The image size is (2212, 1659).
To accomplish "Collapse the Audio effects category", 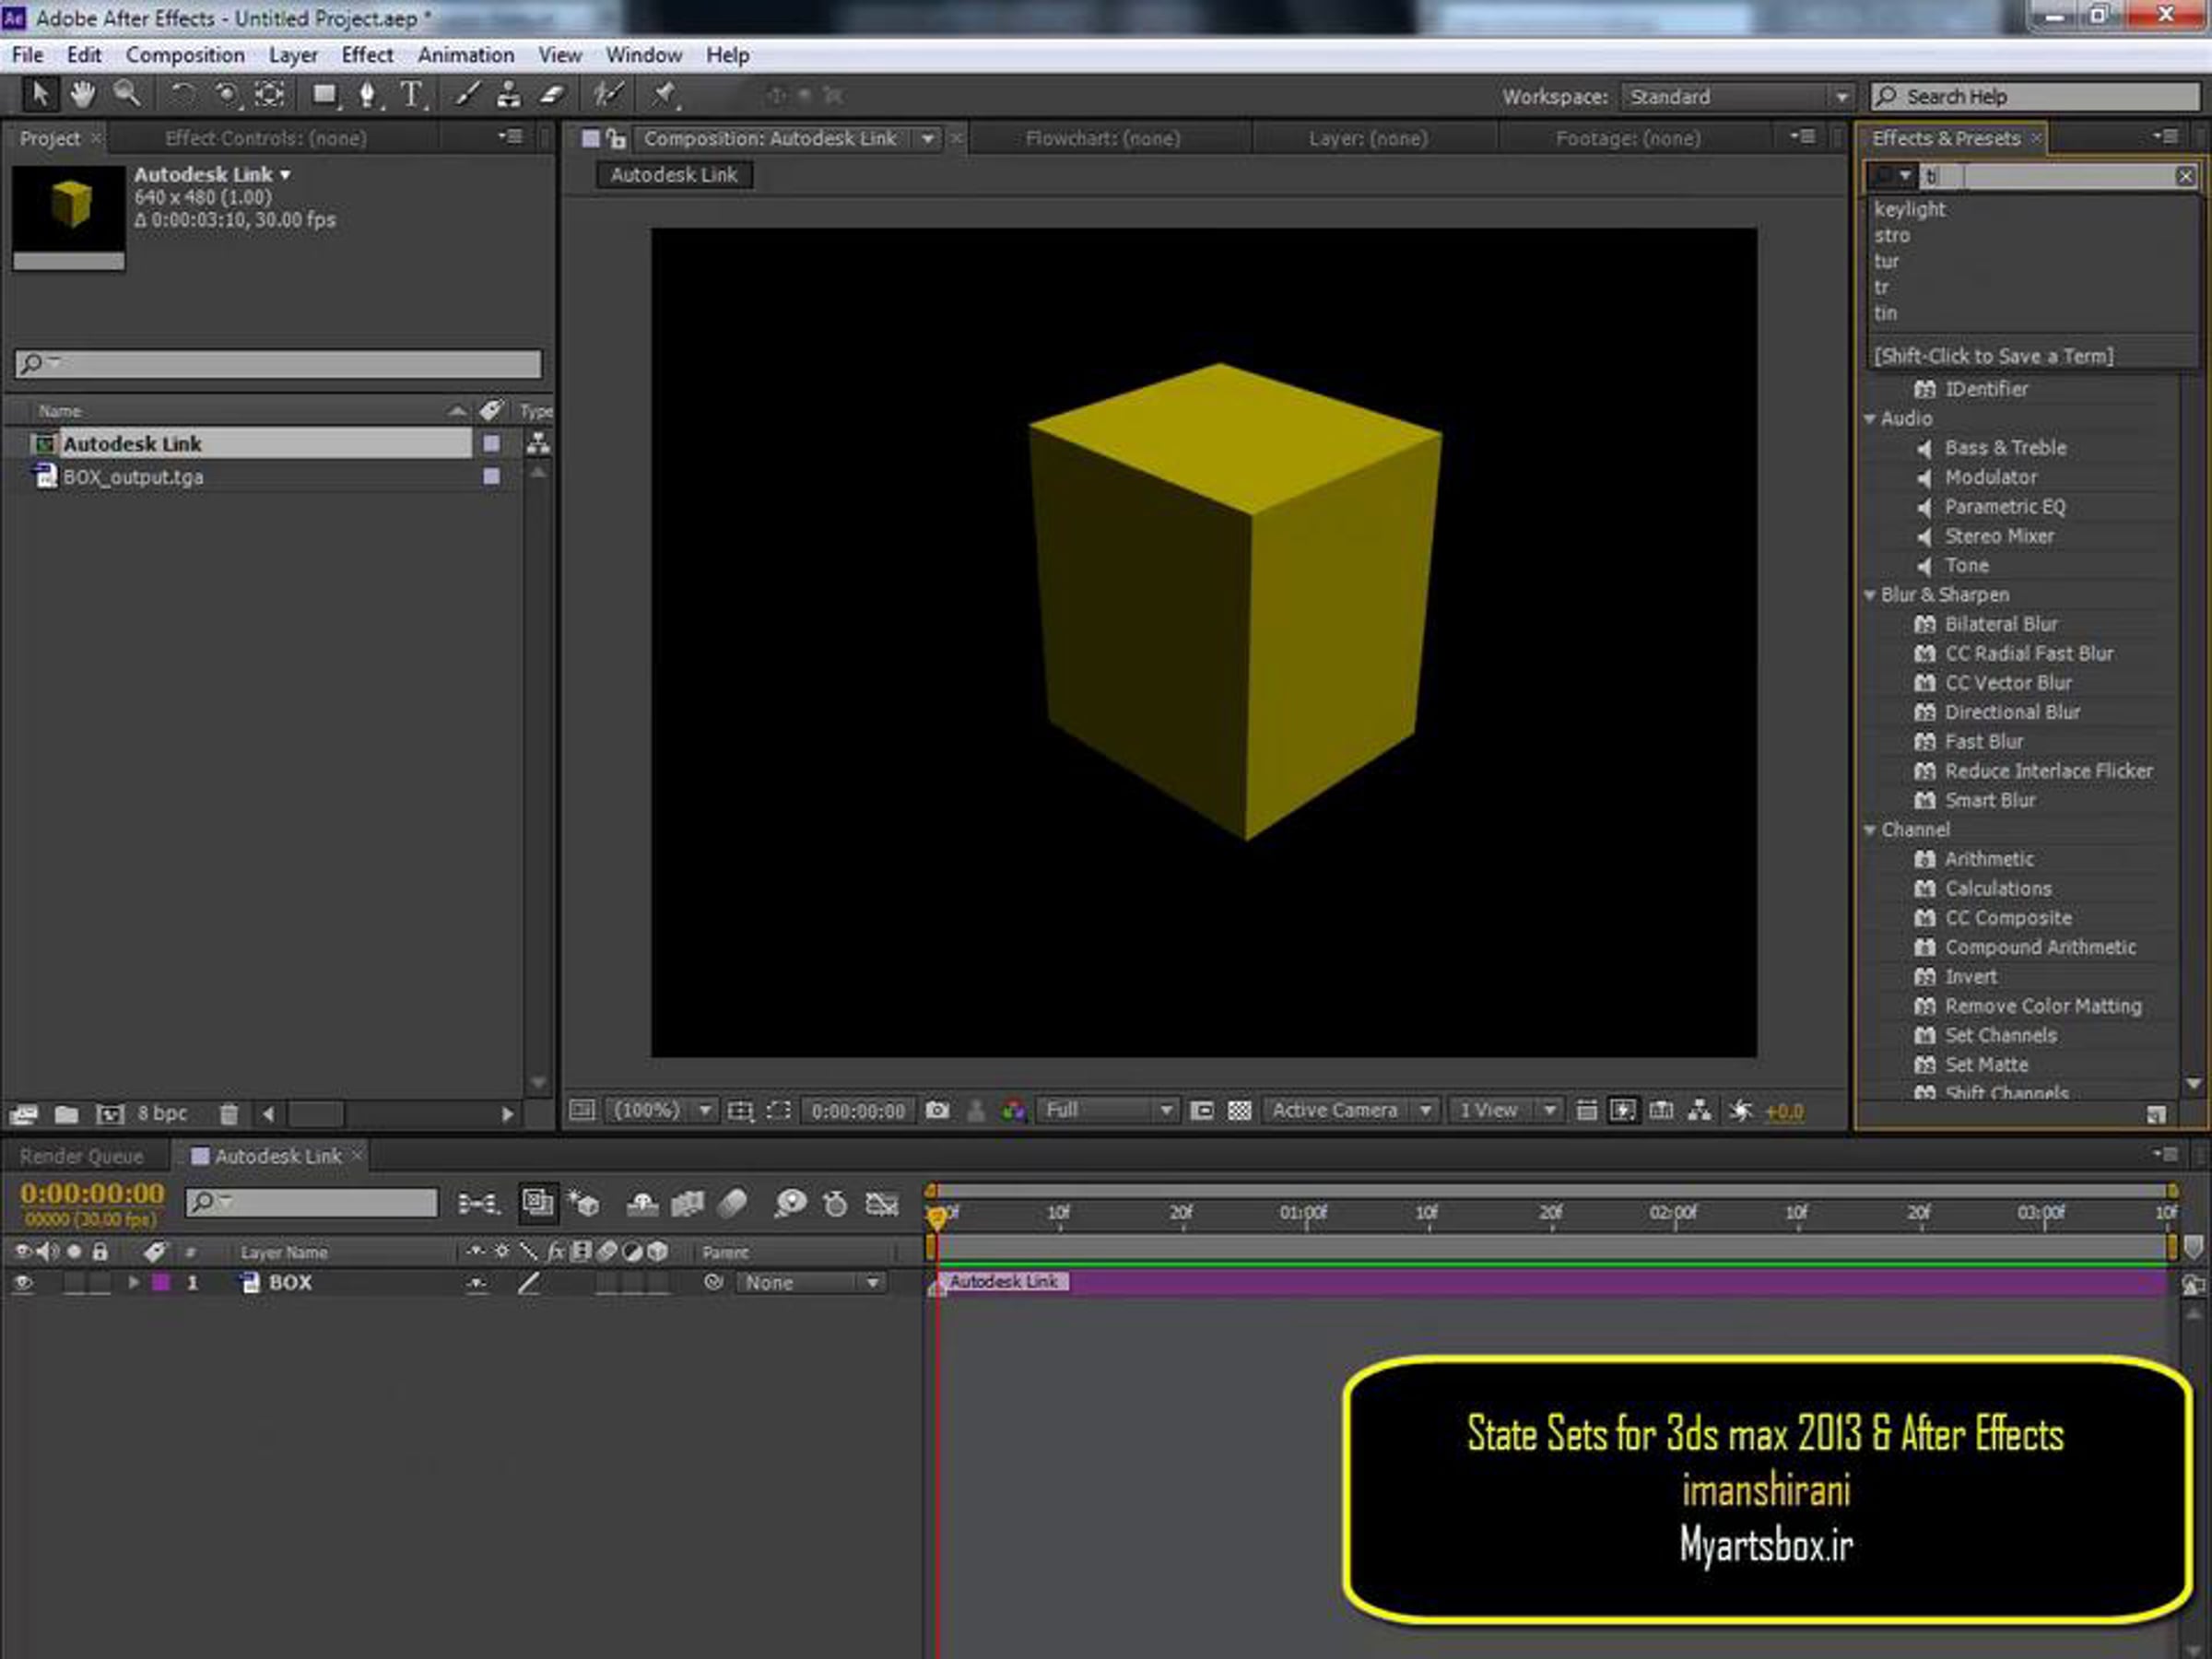I will (x=1870, y=419).
